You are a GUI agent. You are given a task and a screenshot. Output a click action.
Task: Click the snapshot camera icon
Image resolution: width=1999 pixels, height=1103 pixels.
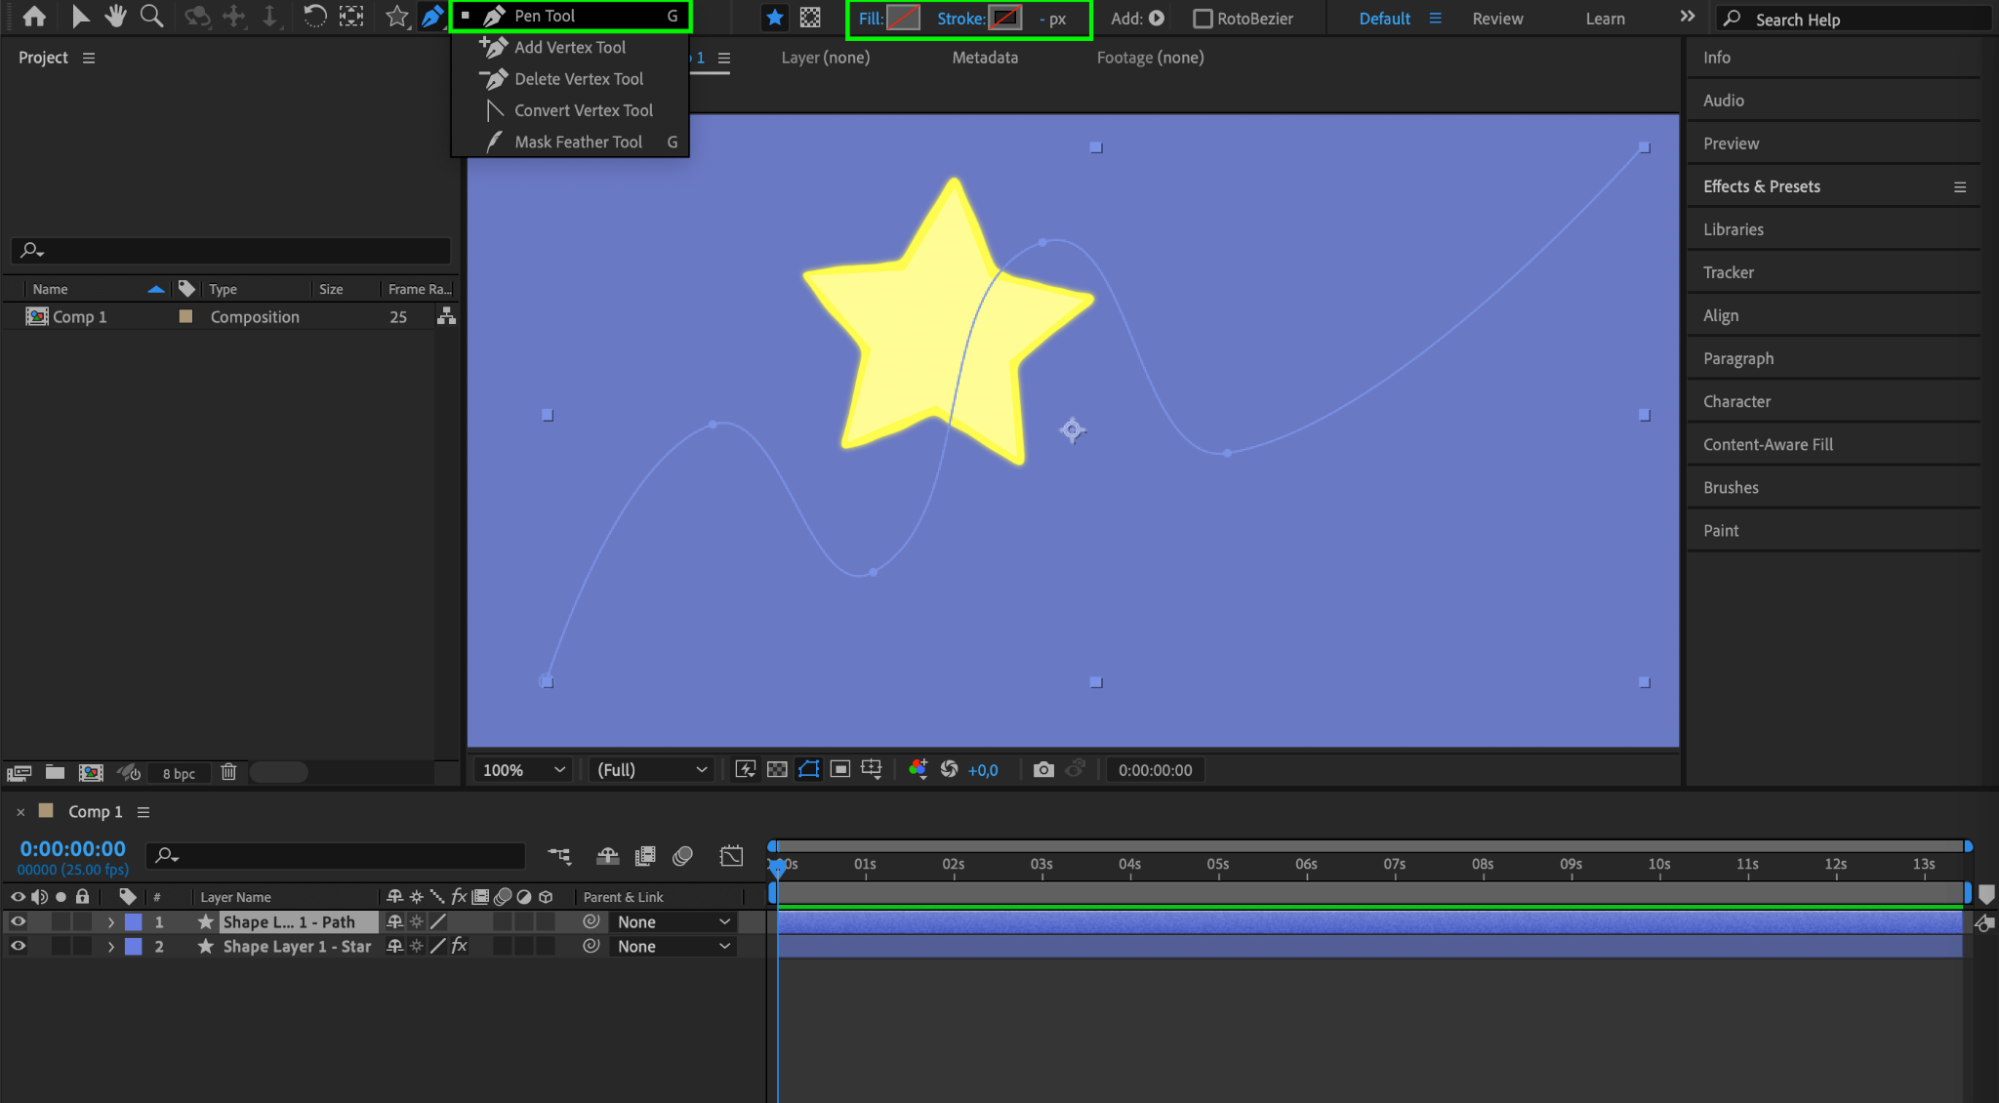(1043, 769)
